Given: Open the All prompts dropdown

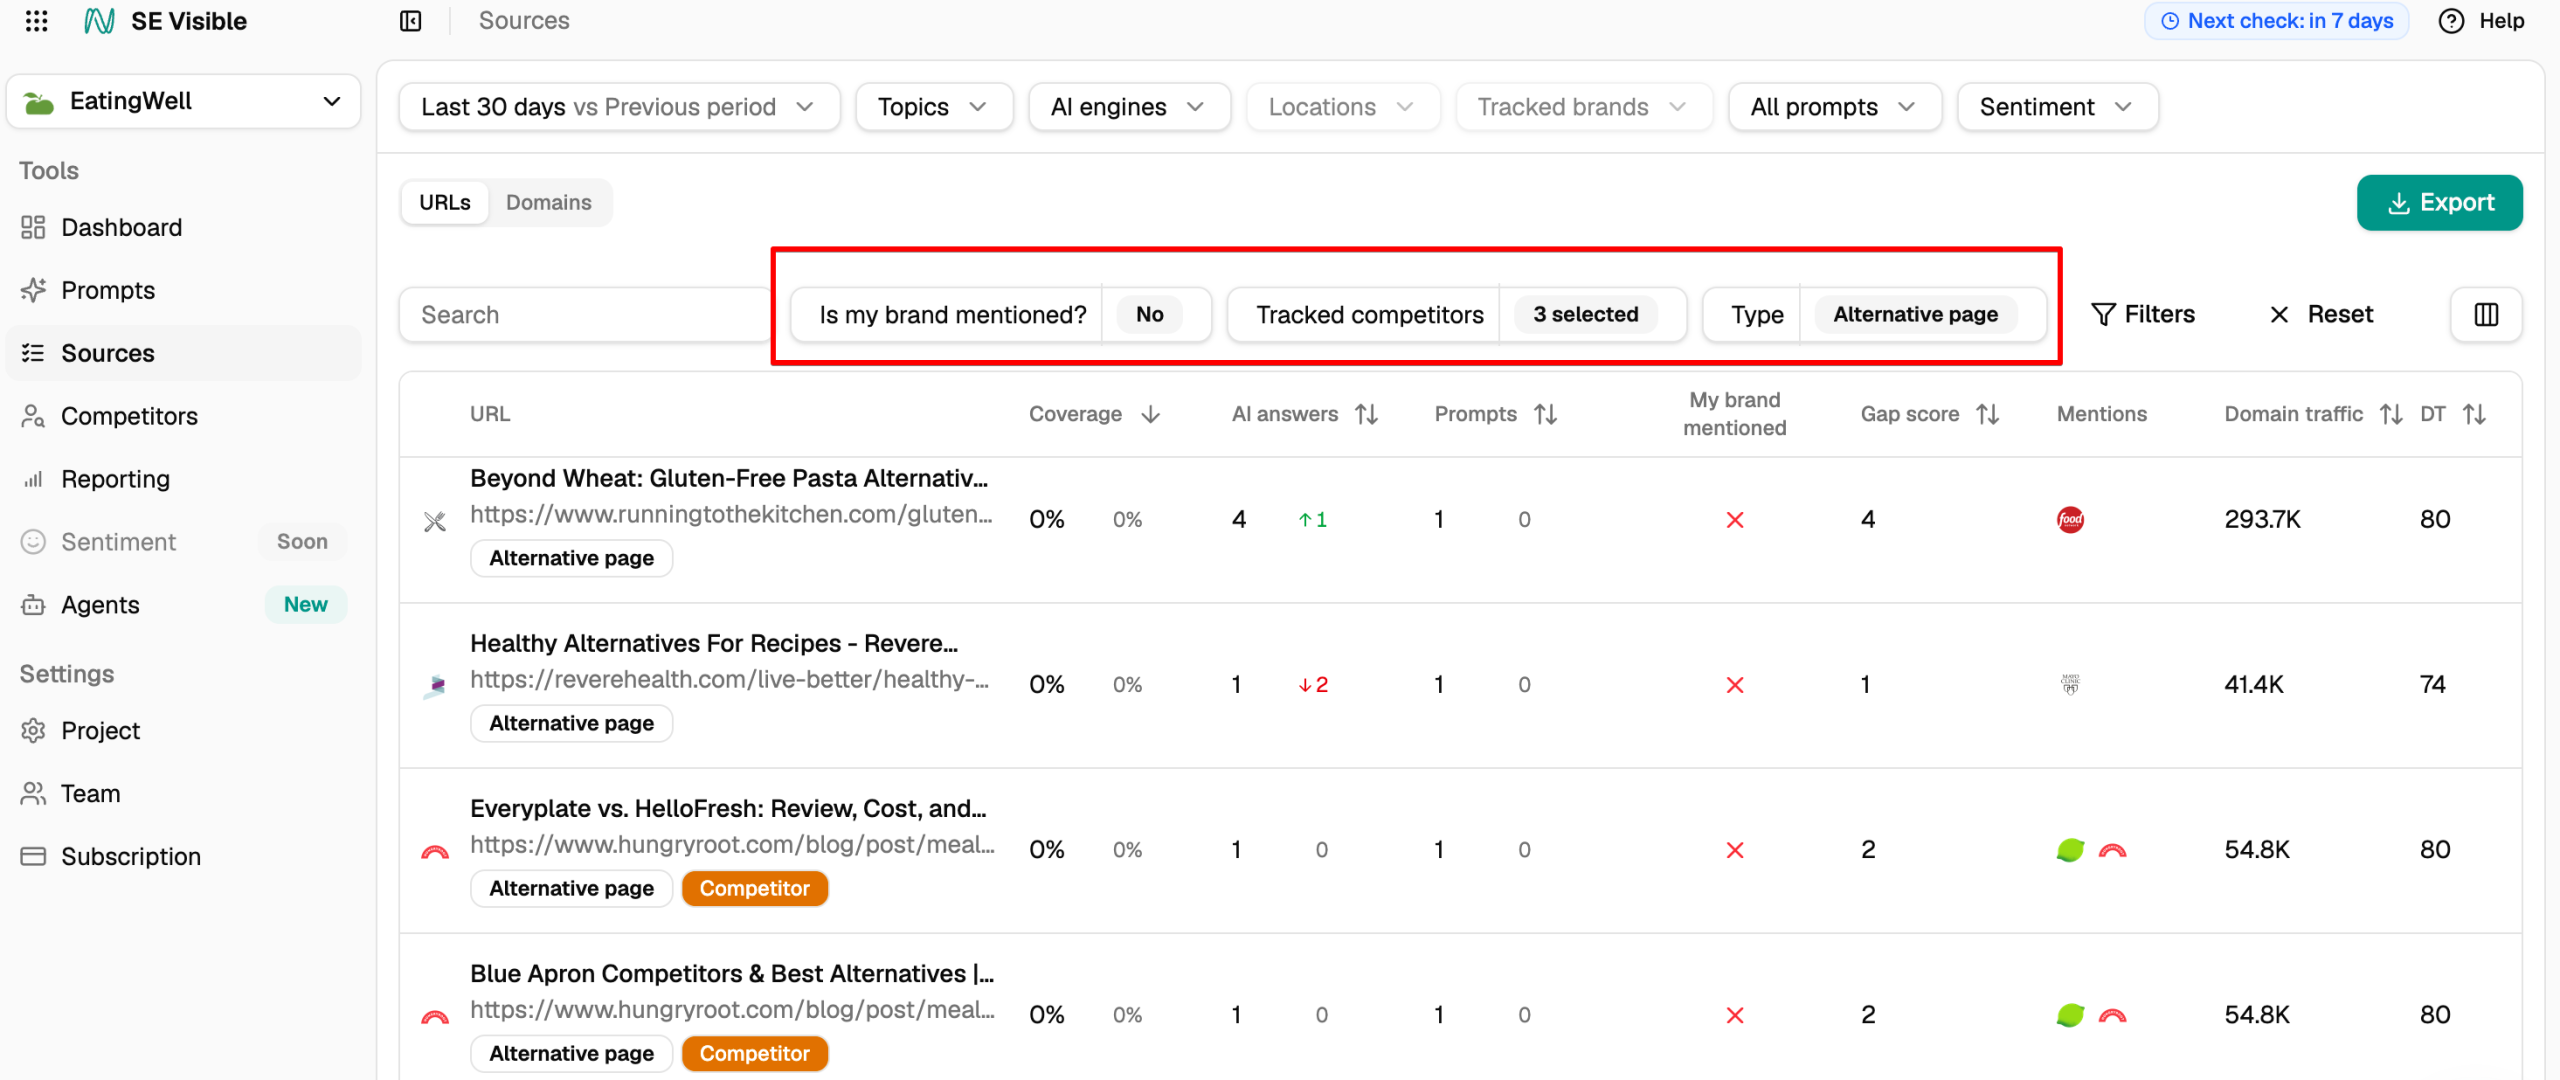Looking at the screenshot, I should pos(1833,107).
